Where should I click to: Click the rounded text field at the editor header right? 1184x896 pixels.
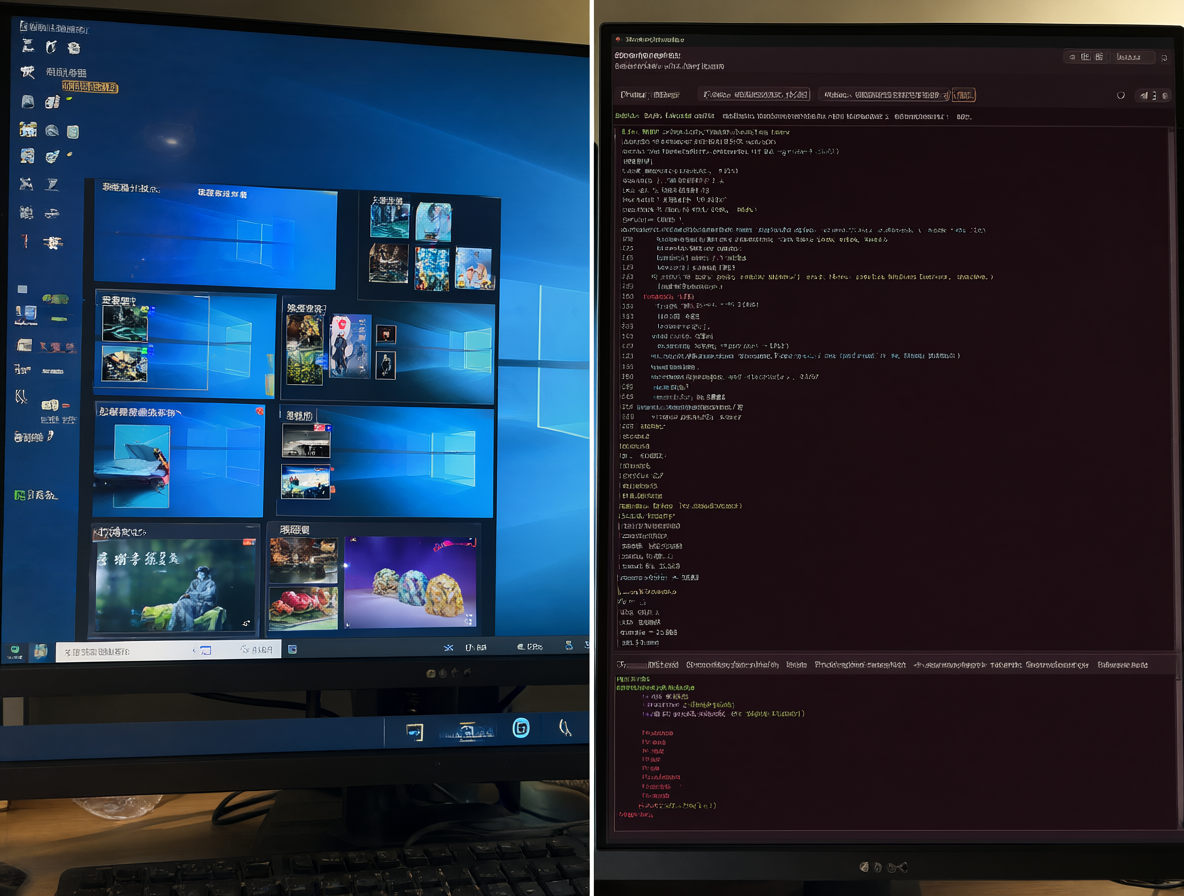click(1133, 57)
